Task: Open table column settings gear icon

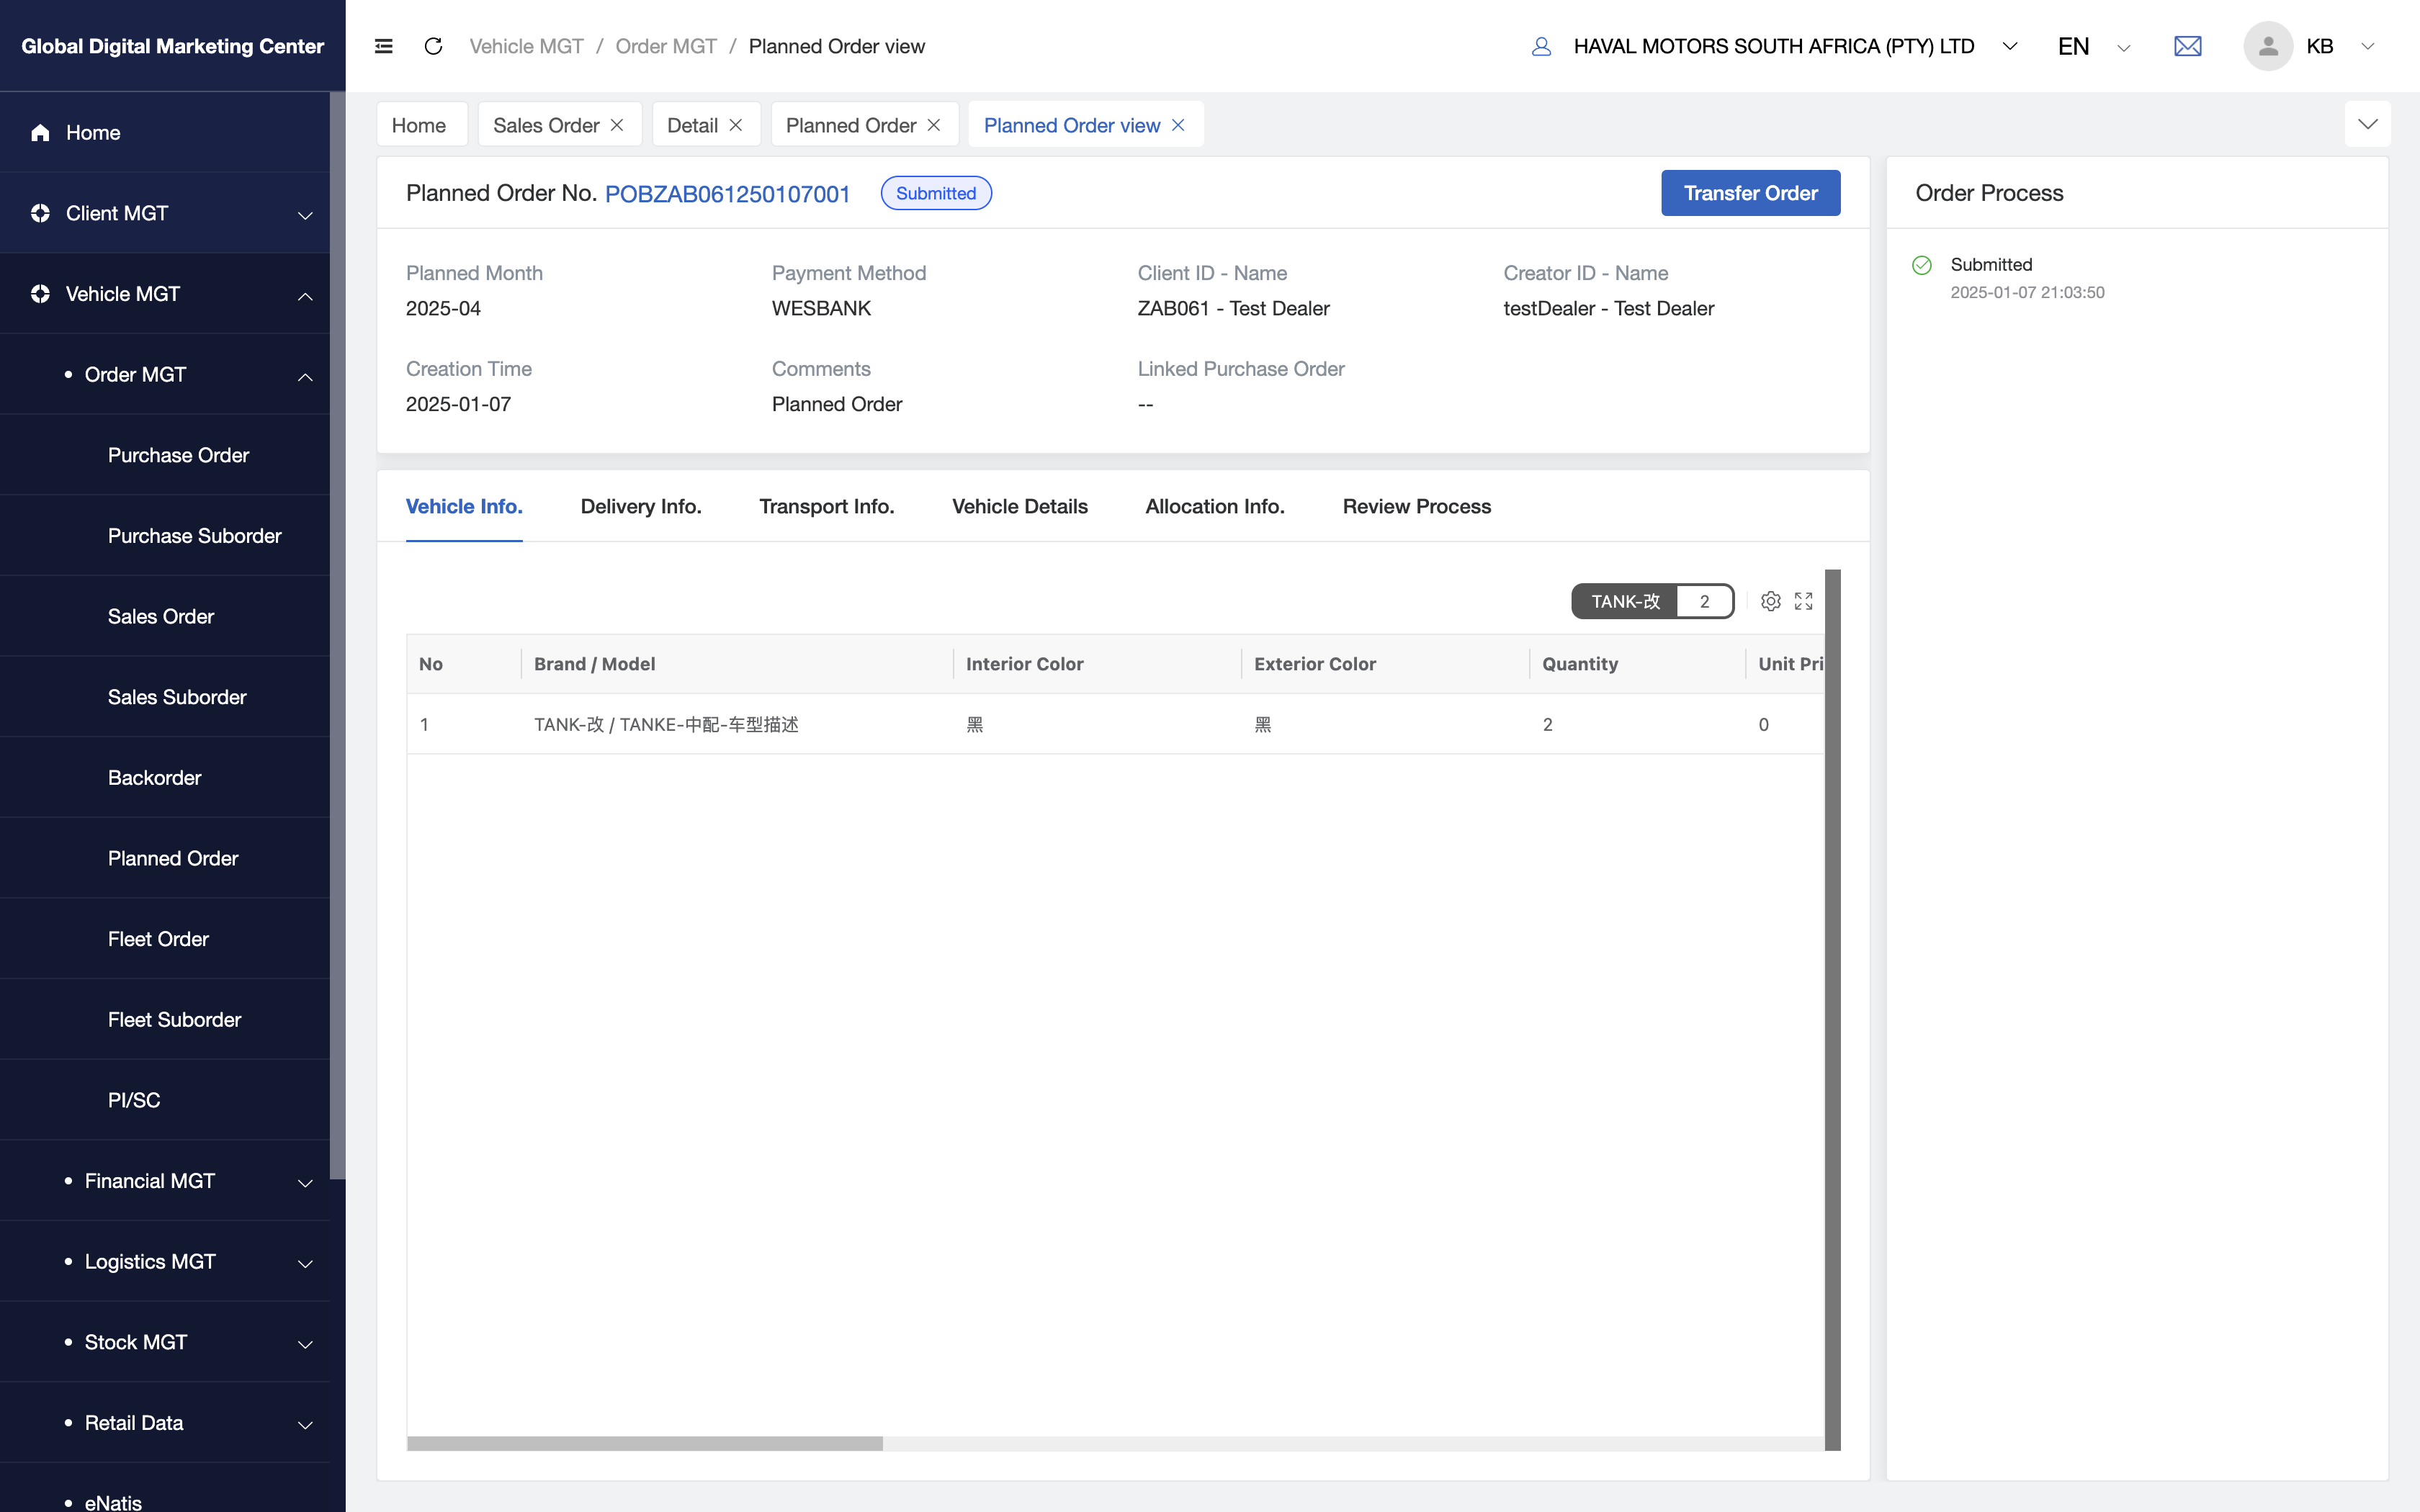Action: pyautogui.click(x=1770, y=601)
